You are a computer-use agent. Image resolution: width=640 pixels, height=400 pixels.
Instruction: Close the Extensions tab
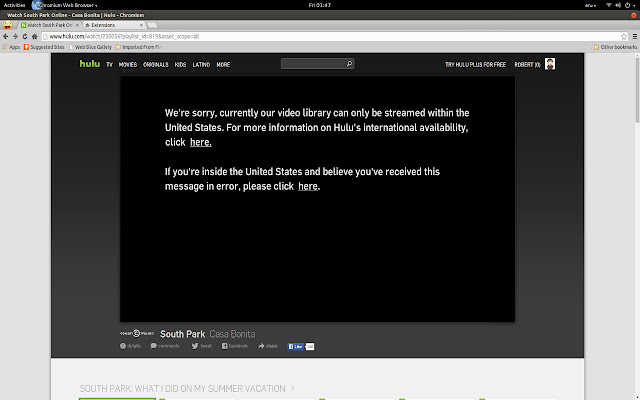[x=141, y=25]
